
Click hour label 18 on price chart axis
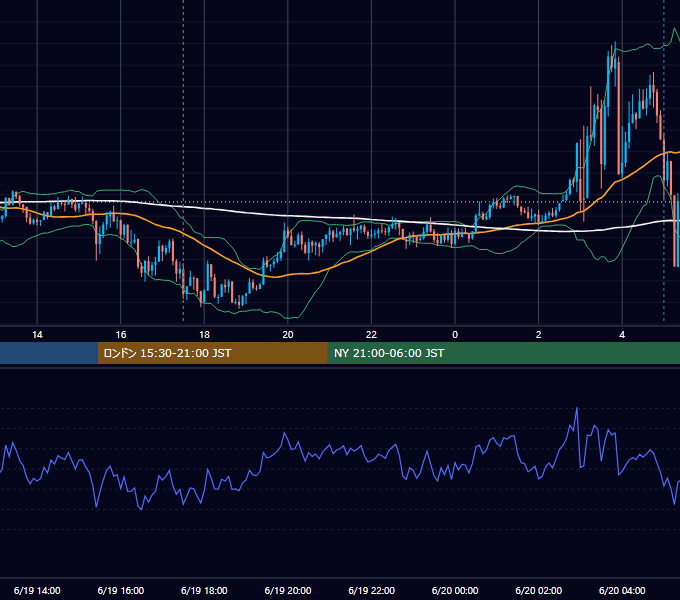coord(204,335)
